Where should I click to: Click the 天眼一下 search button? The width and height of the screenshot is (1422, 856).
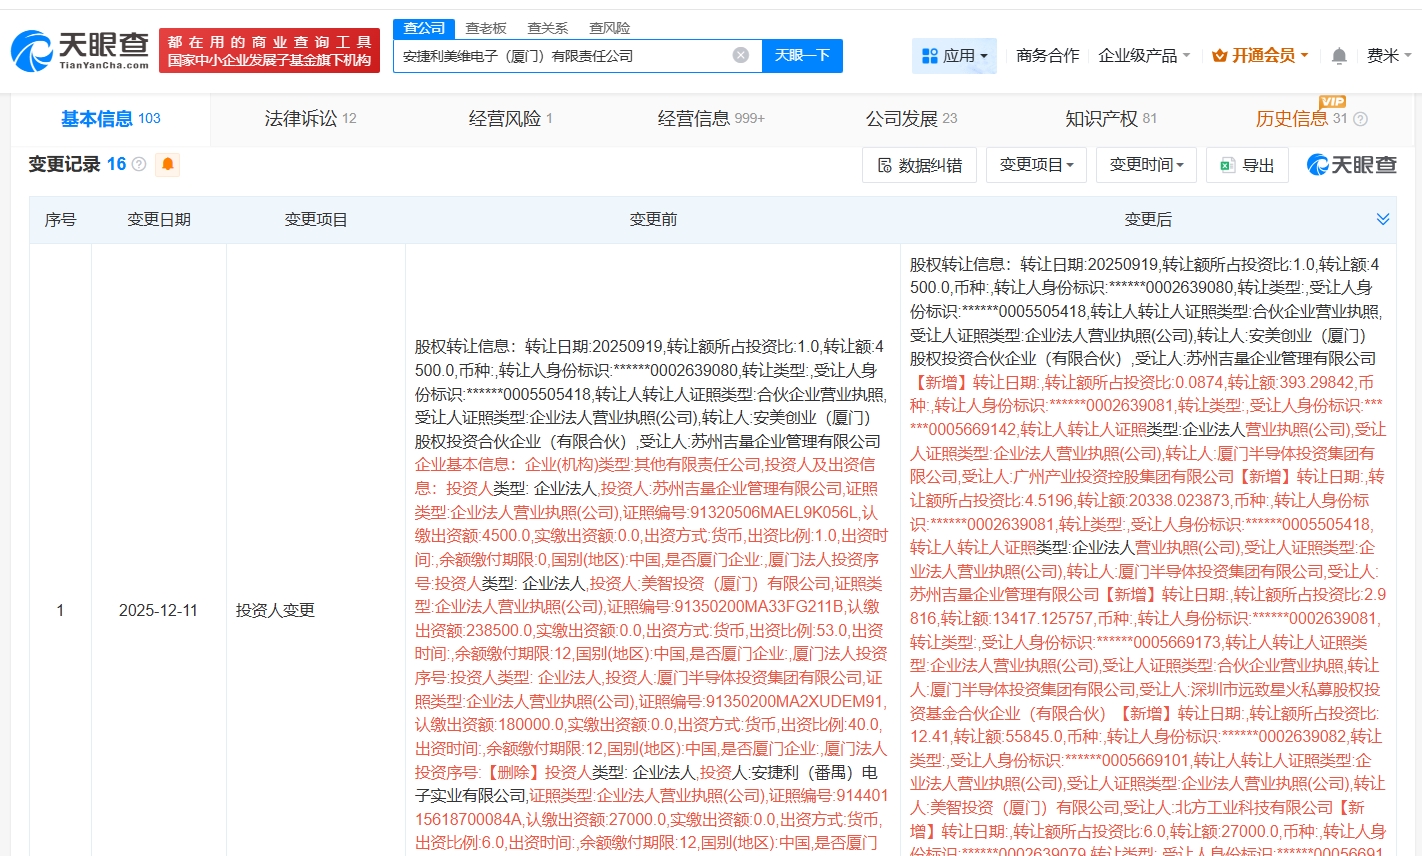(x=802, y=56)
